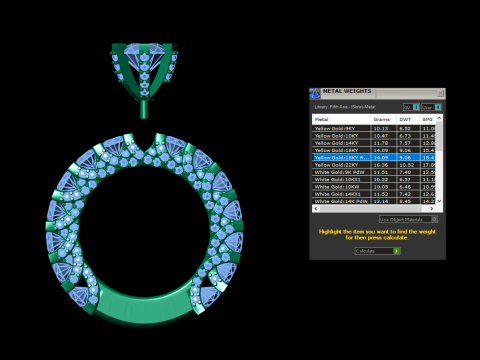This screenshot has height=360, width=480.
Task: Close the Metal Weights panel
Action: click(440, 93)
